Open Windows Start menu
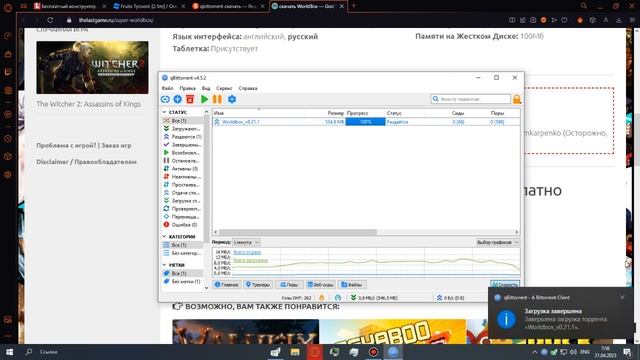Image resolution: width=640 pixels, height=360 pixels. [x=9, y=352]
